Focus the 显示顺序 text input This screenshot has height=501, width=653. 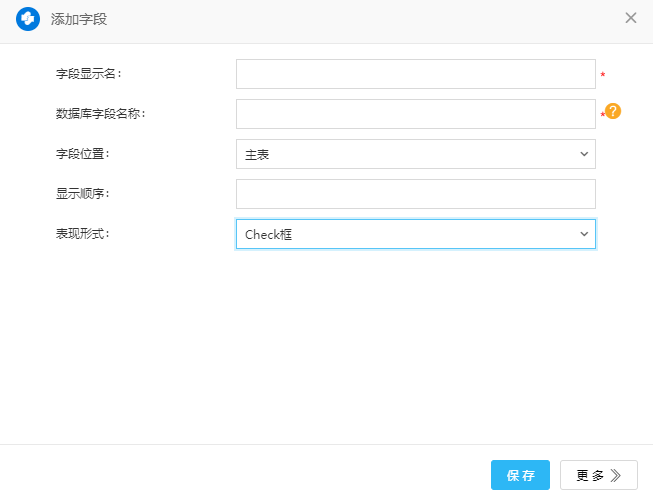[x=415, y=194]
